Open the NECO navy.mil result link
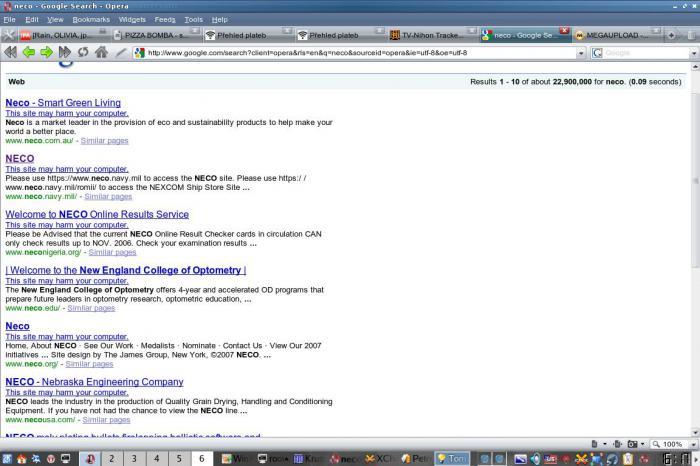Viewport: 700px width, 466px height. point(20,158)
